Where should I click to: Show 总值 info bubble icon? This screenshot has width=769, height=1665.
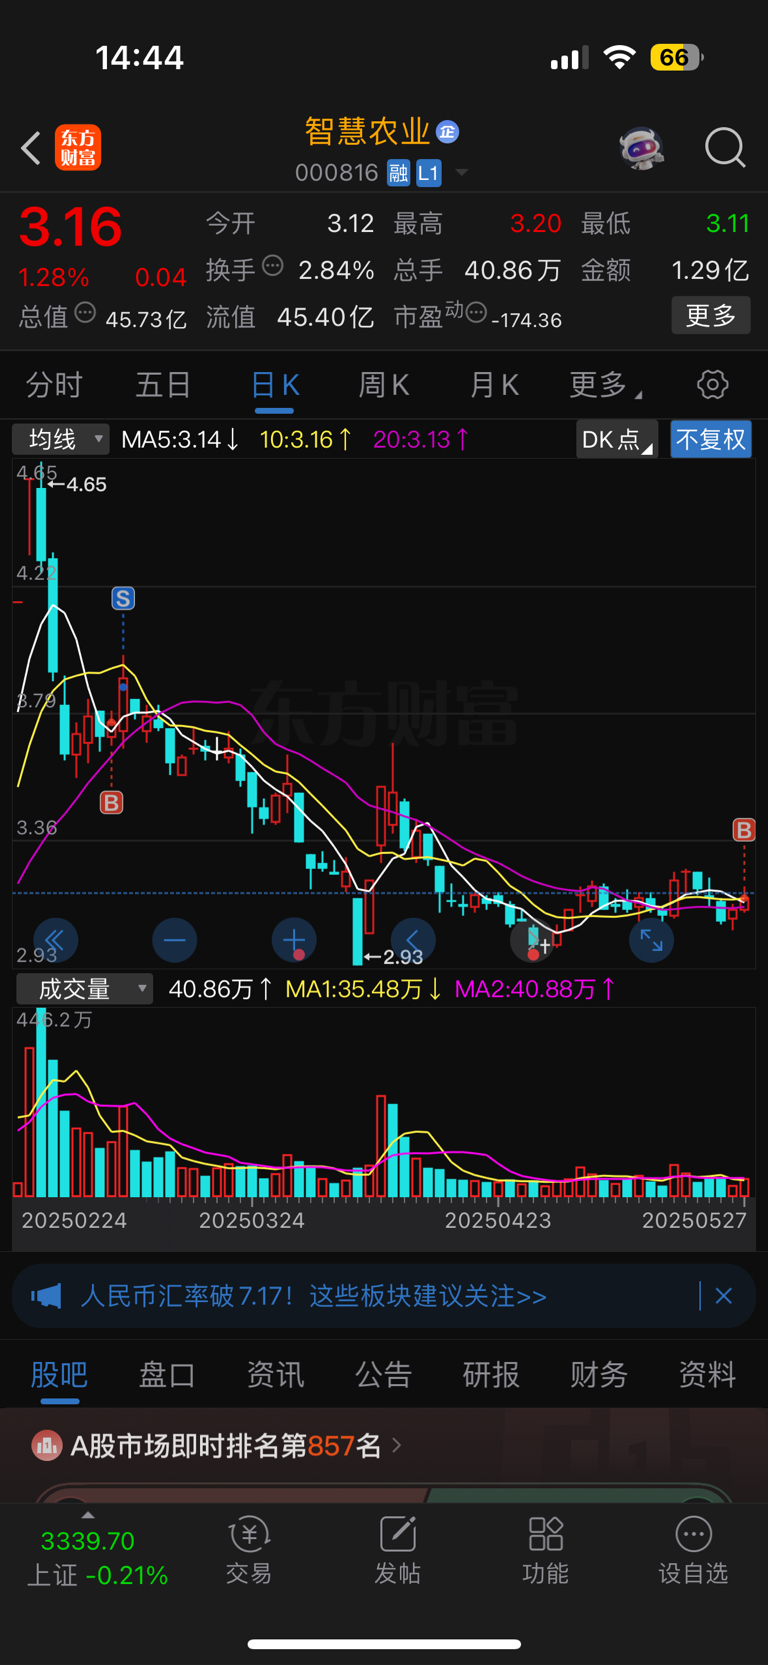pyautogui.click(x=85, y=313)
